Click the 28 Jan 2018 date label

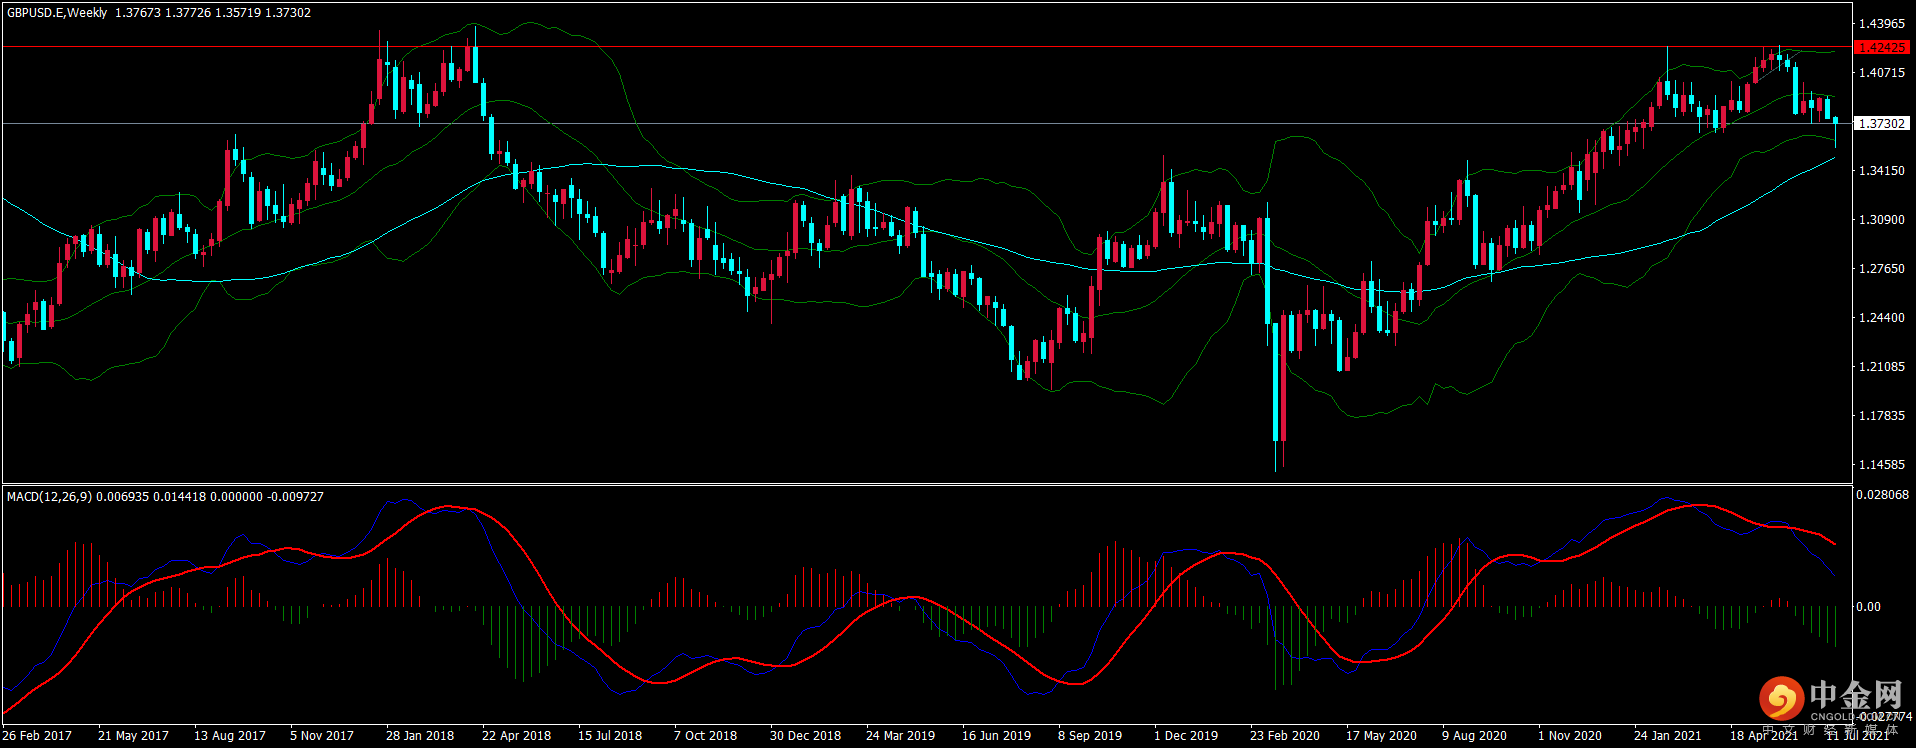[419, 735]
